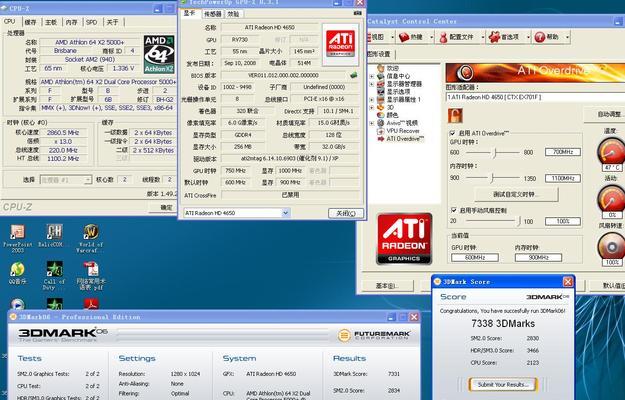Expand 信息中心 node in Catalyst tree
This screenshot has height=400, width=625.
click(x=371, y=76)
